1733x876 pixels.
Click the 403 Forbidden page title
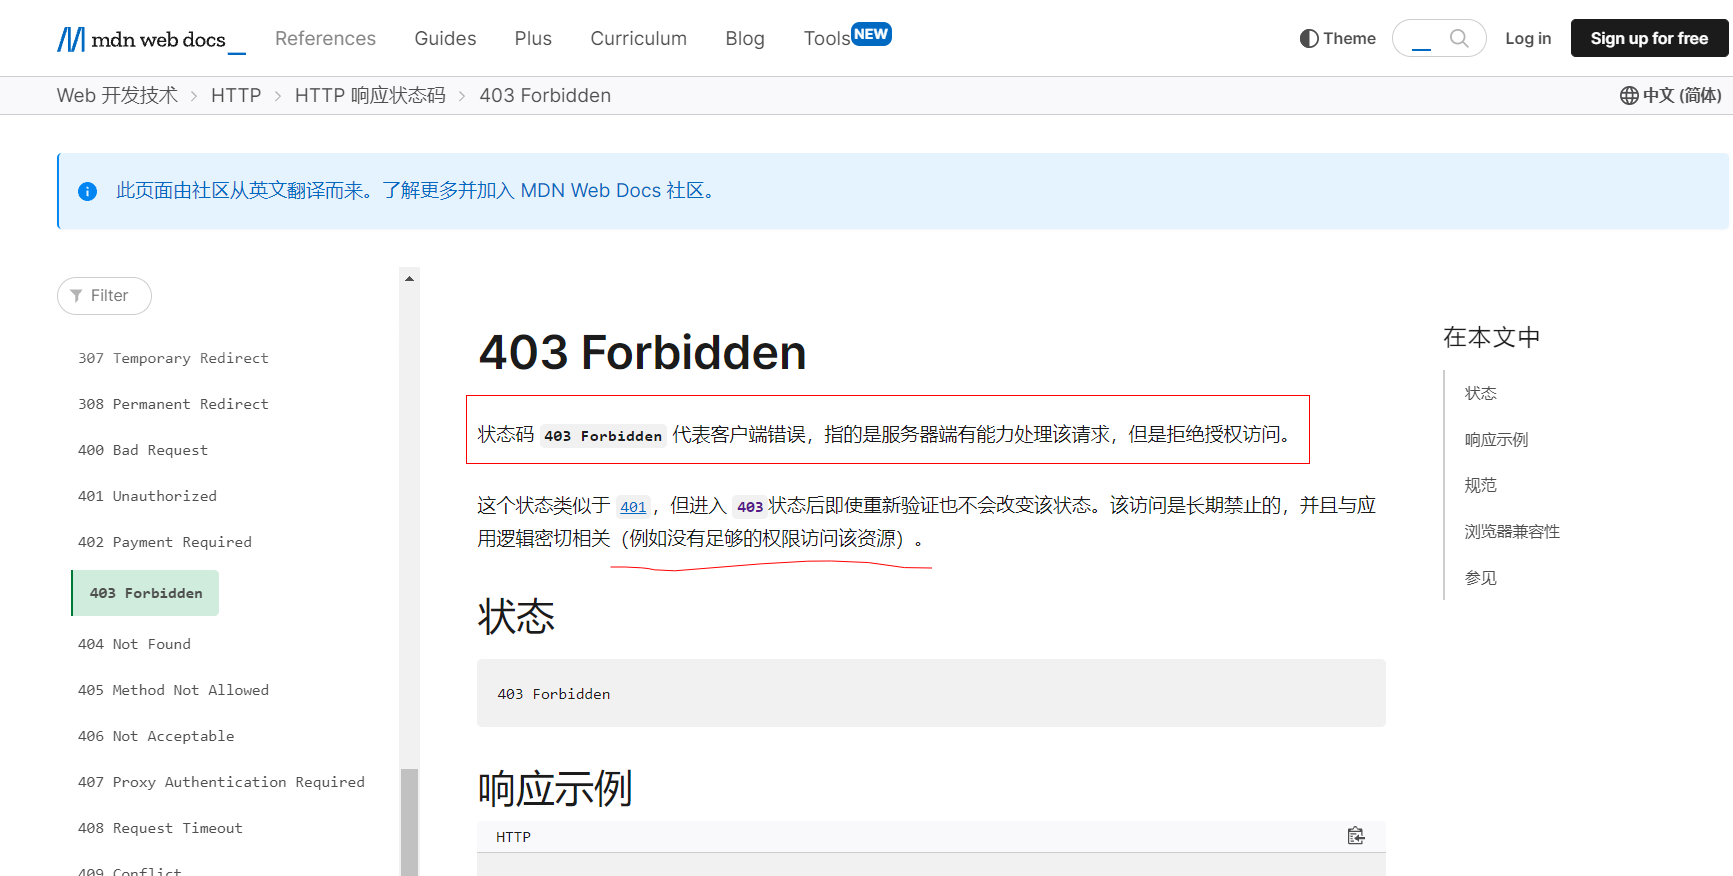(642, 352)
